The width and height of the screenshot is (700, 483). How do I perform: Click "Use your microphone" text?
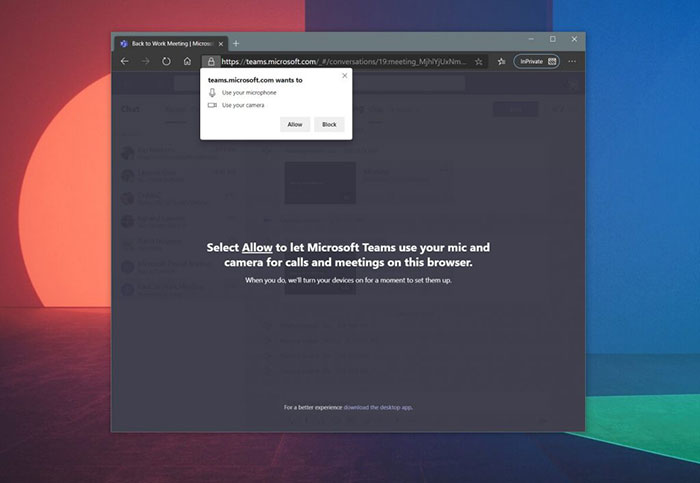(249, 92)
